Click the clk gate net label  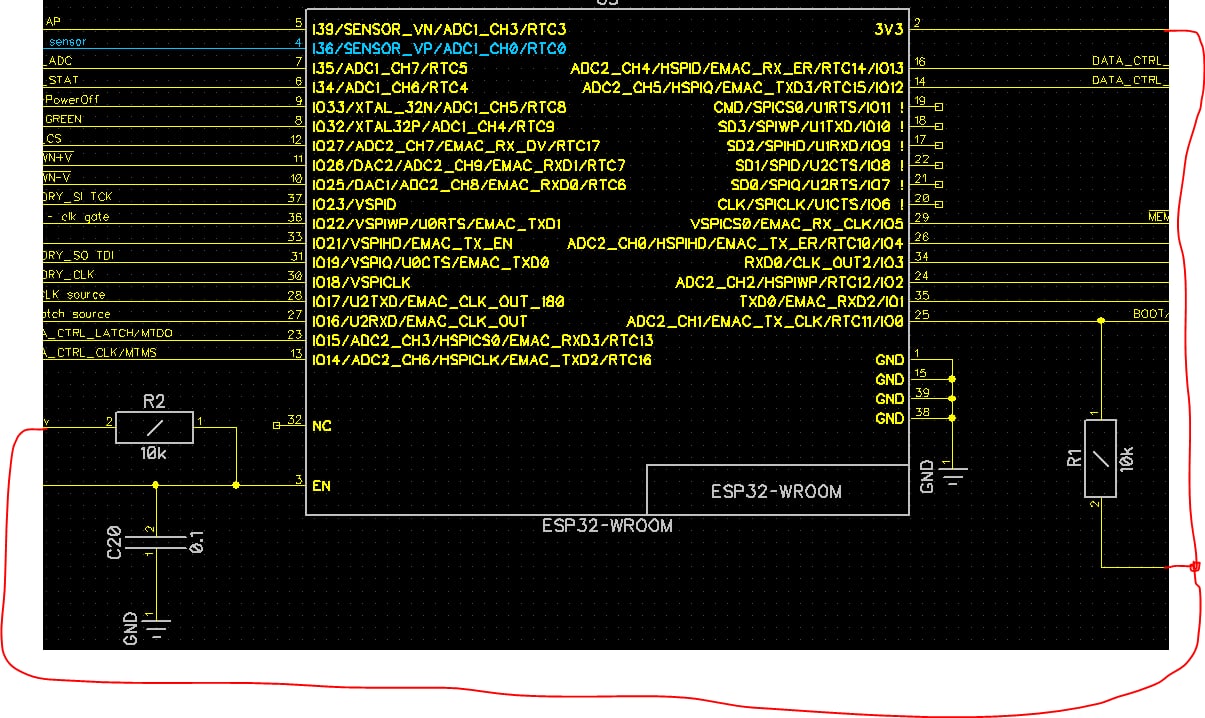point(84,216)
